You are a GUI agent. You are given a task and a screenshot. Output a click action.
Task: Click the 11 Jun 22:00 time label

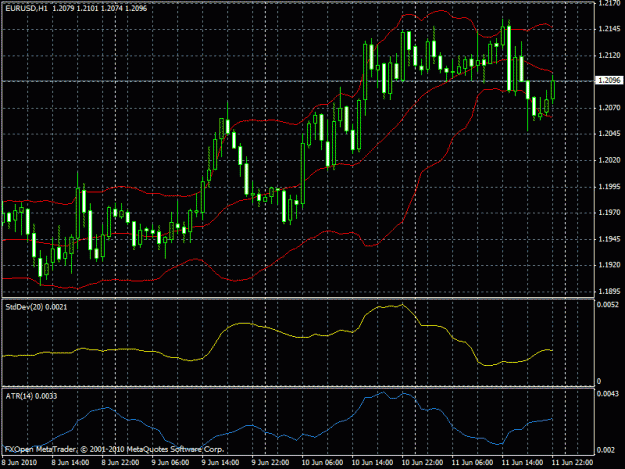point(572,463)
